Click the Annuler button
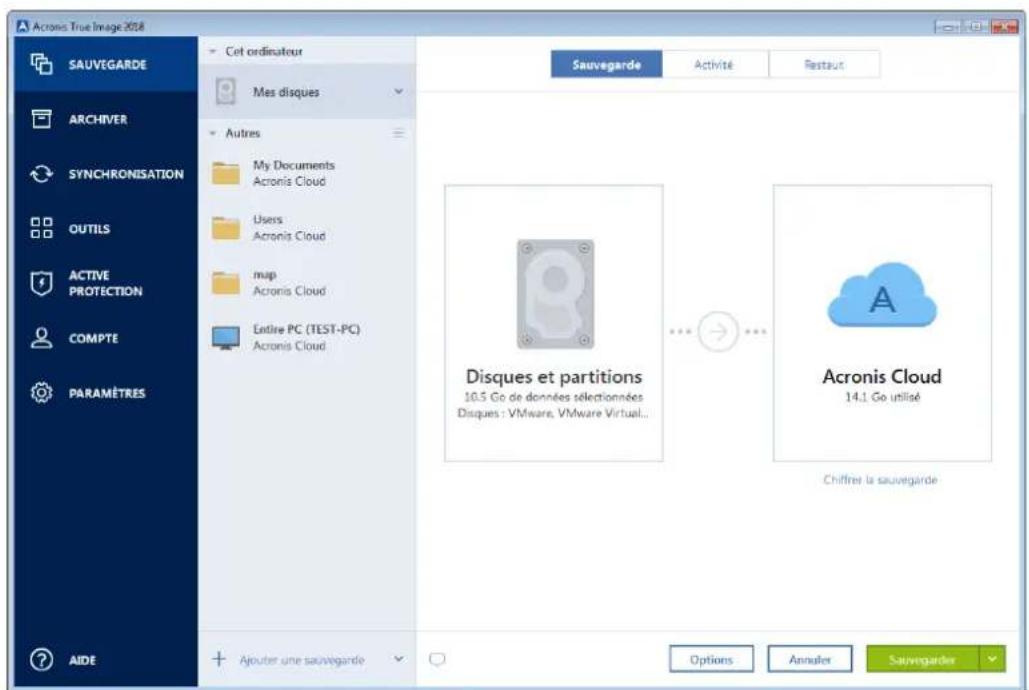 [810, 659]
